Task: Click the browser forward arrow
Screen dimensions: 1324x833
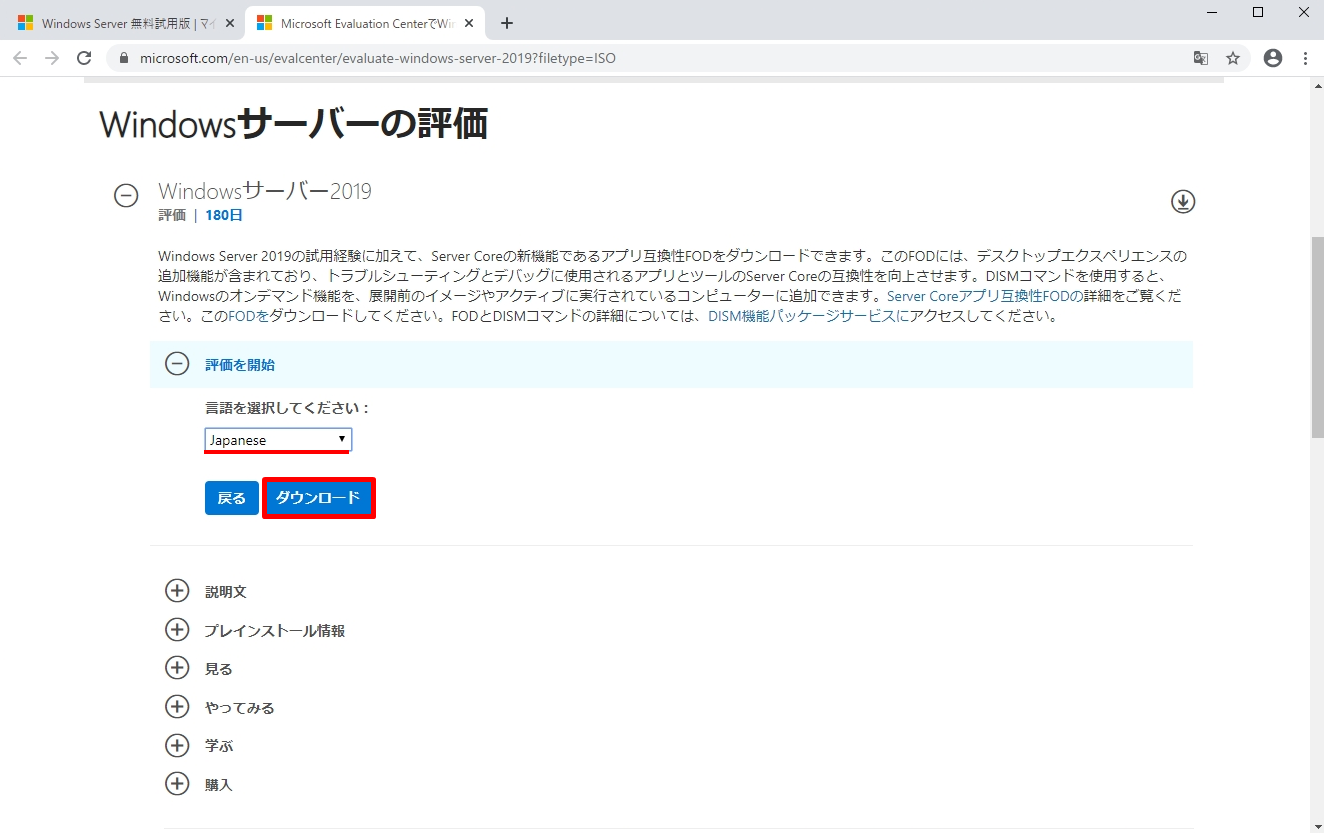Action: (52, 58)
